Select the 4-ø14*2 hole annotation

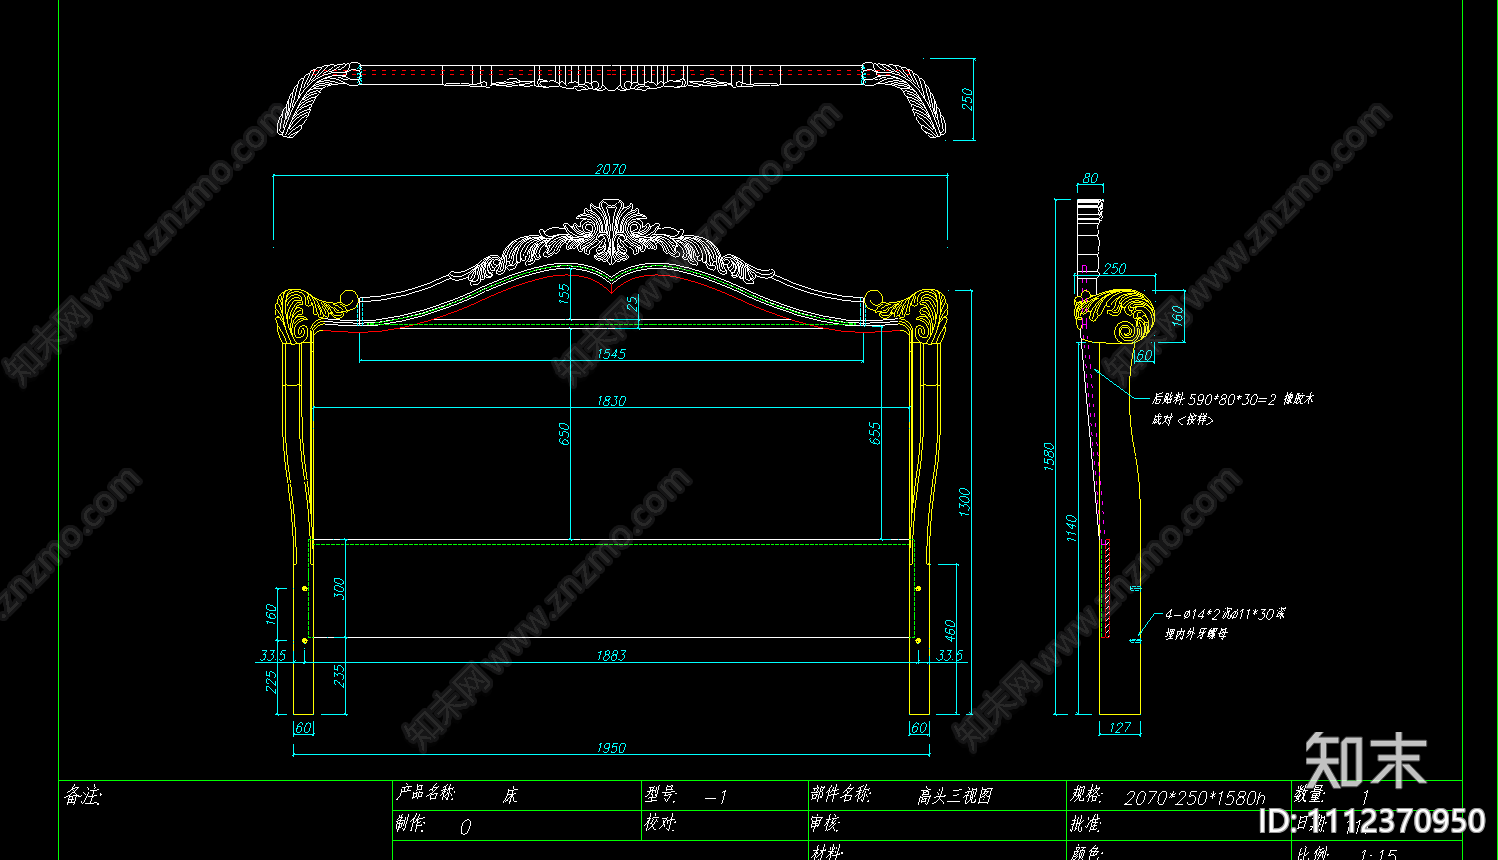tap(1225, 614)
